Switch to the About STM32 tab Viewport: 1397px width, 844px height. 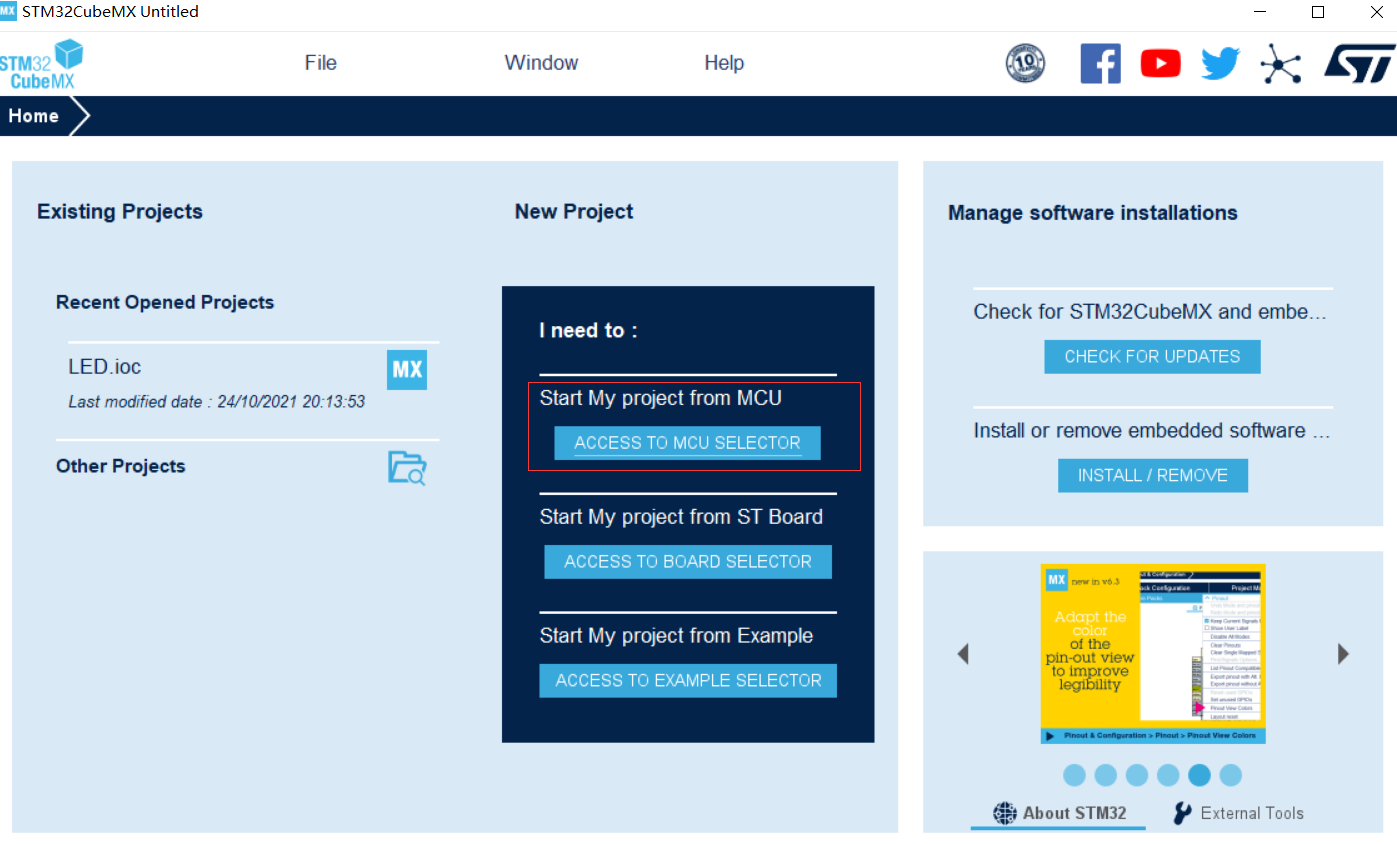[1059, 813]
